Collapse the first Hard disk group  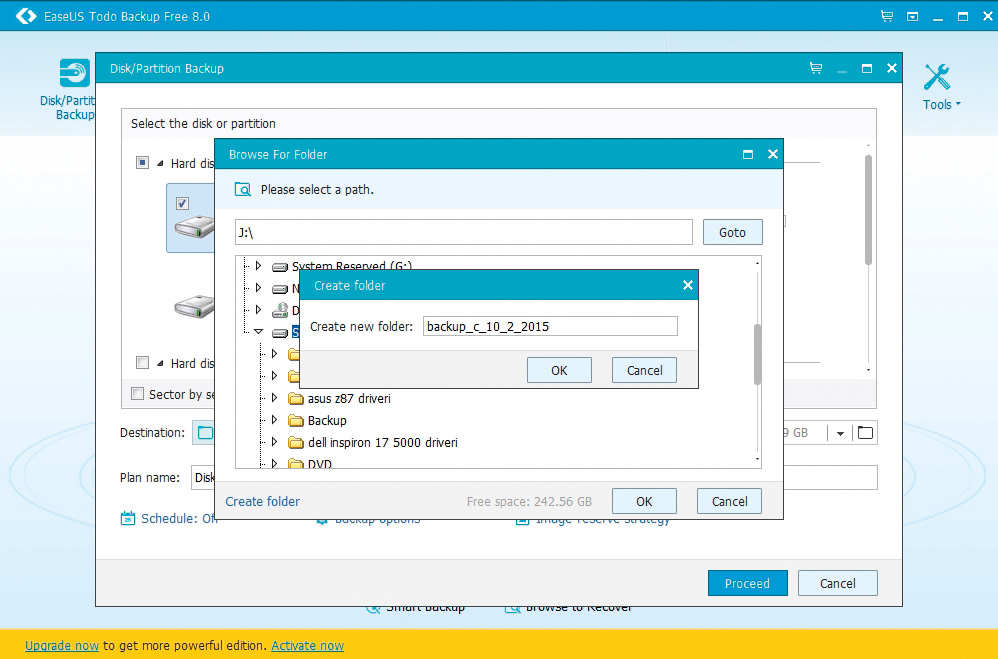160,164
